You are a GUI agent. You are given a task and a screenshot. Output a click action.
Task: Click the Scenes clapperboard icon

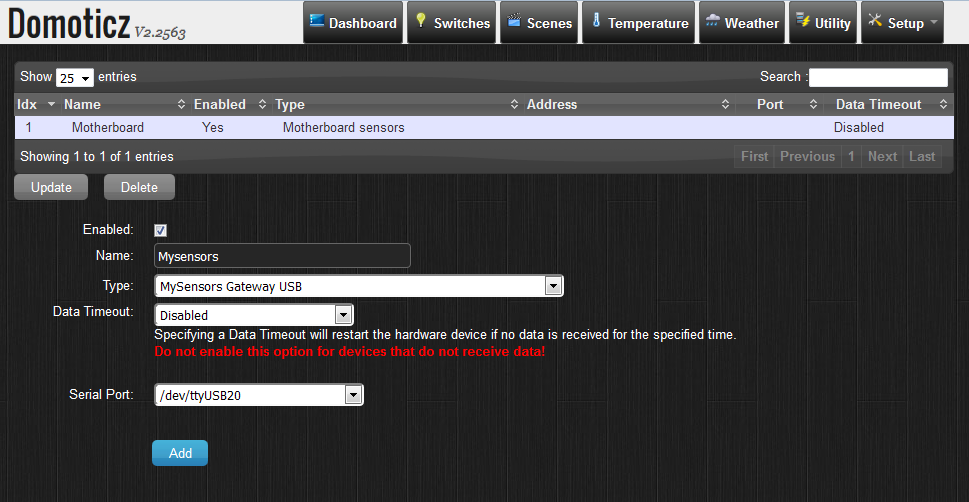pos(514,20)
